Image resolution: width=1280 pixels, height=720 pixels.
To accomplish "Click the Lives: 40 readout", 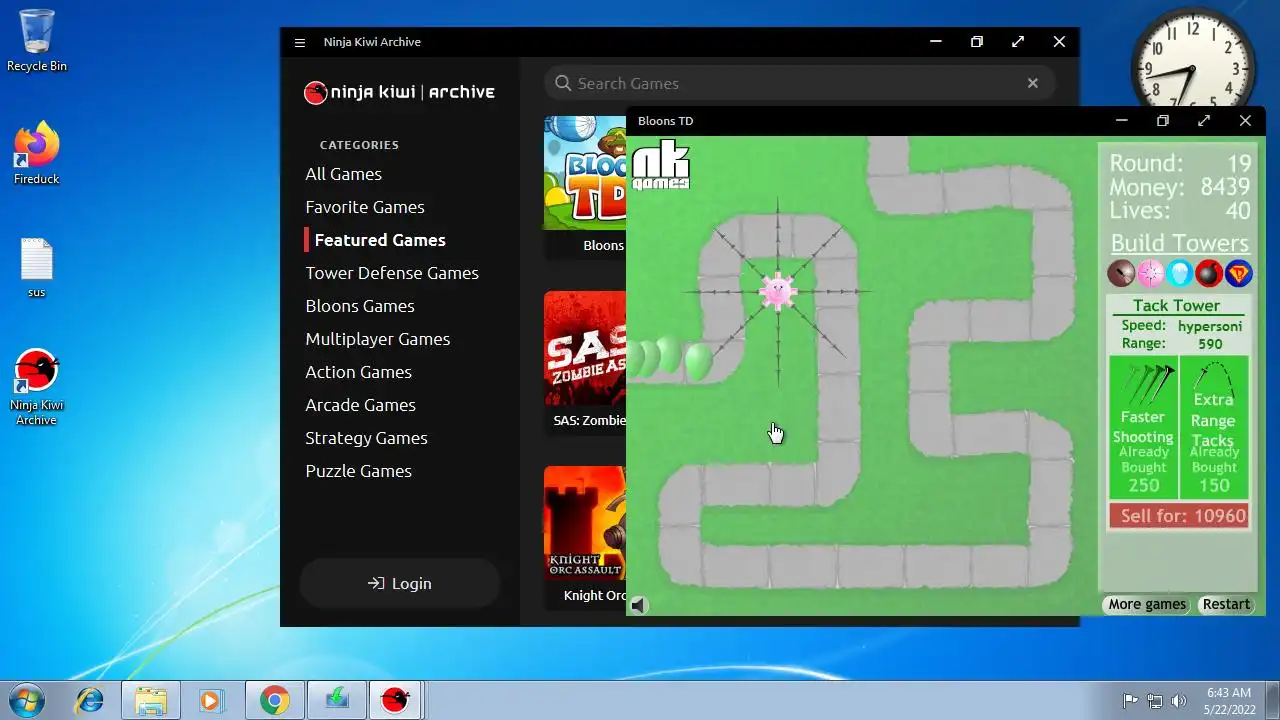I will 1180,210.
